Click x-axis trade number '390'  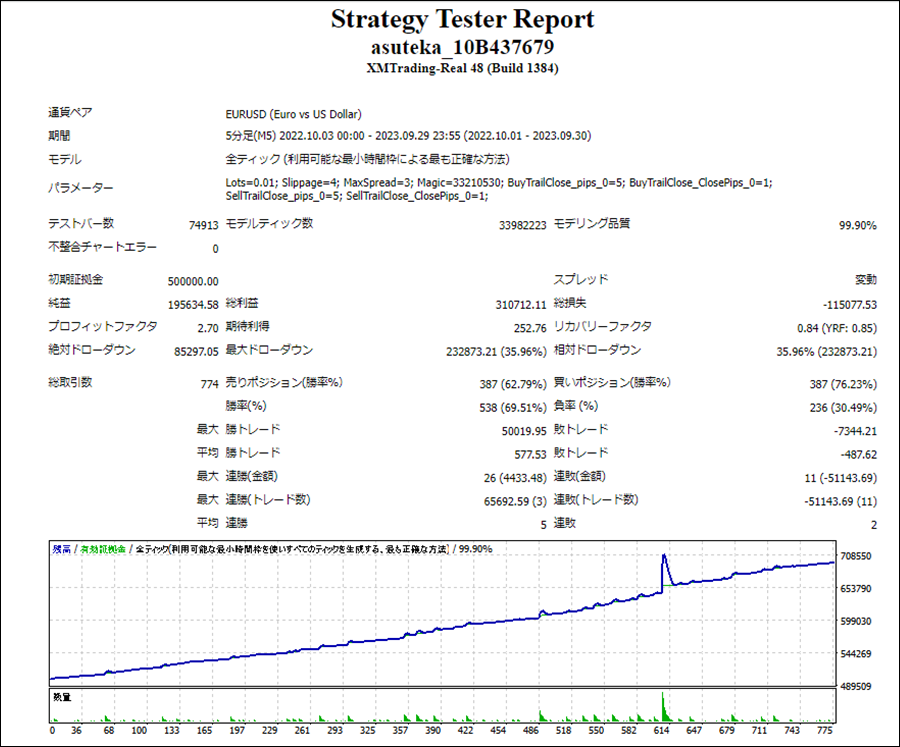433,731
